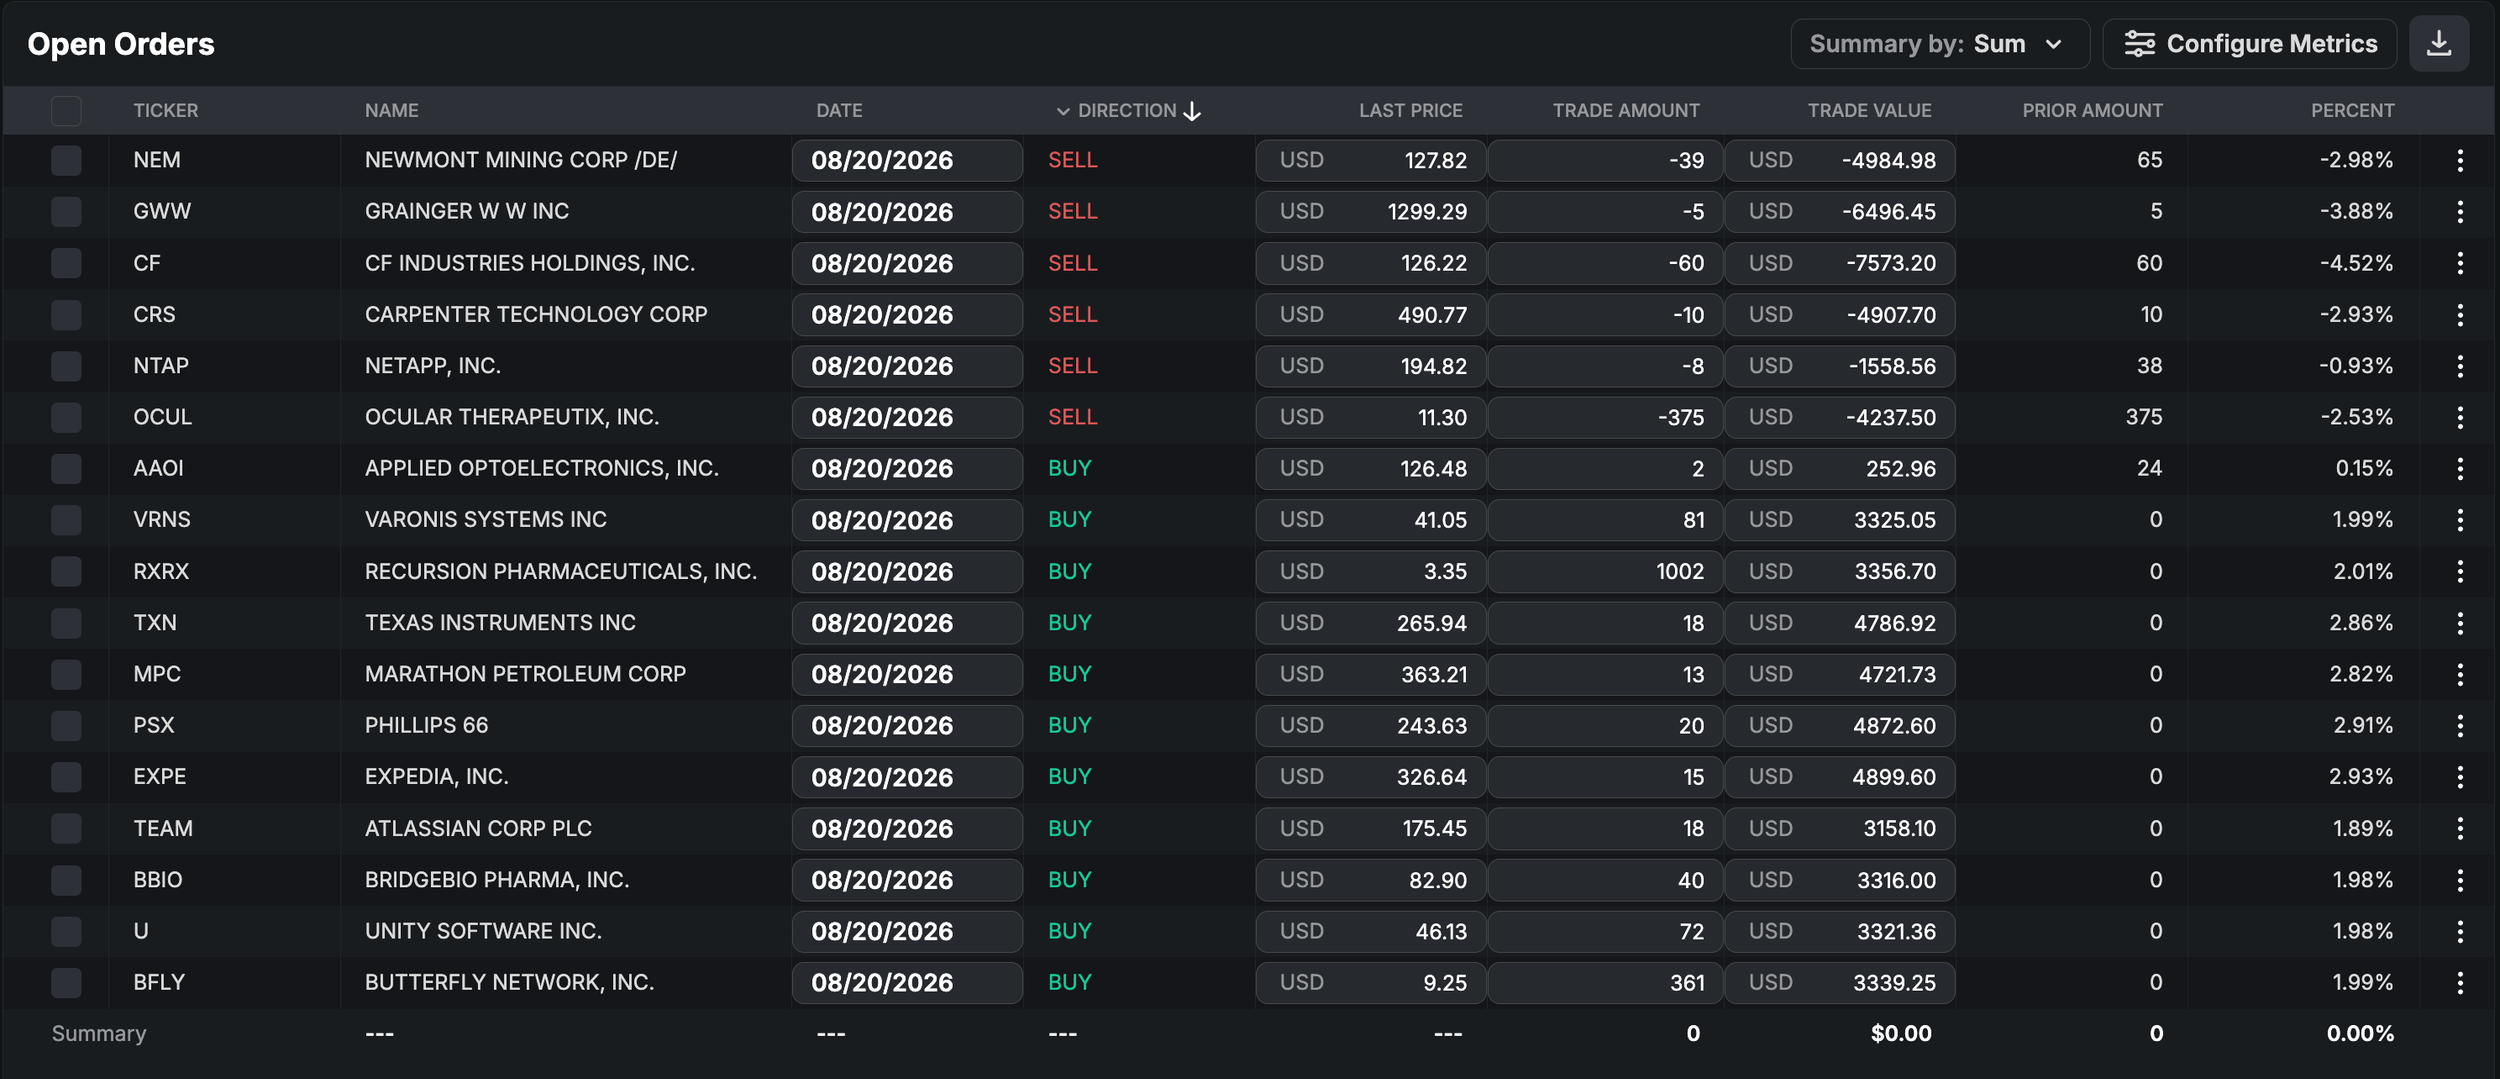Click the Direction sort arrow icon
The image size is (2500, 1079).
coord(1192,111)
